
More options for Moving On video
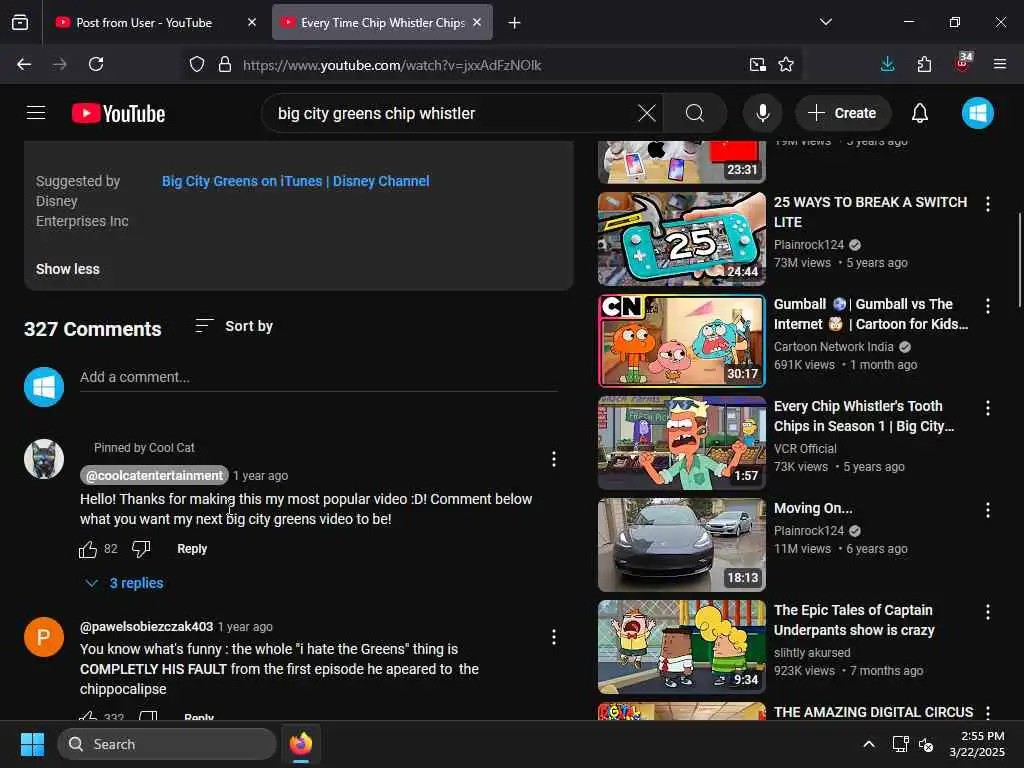coord(987,510)
